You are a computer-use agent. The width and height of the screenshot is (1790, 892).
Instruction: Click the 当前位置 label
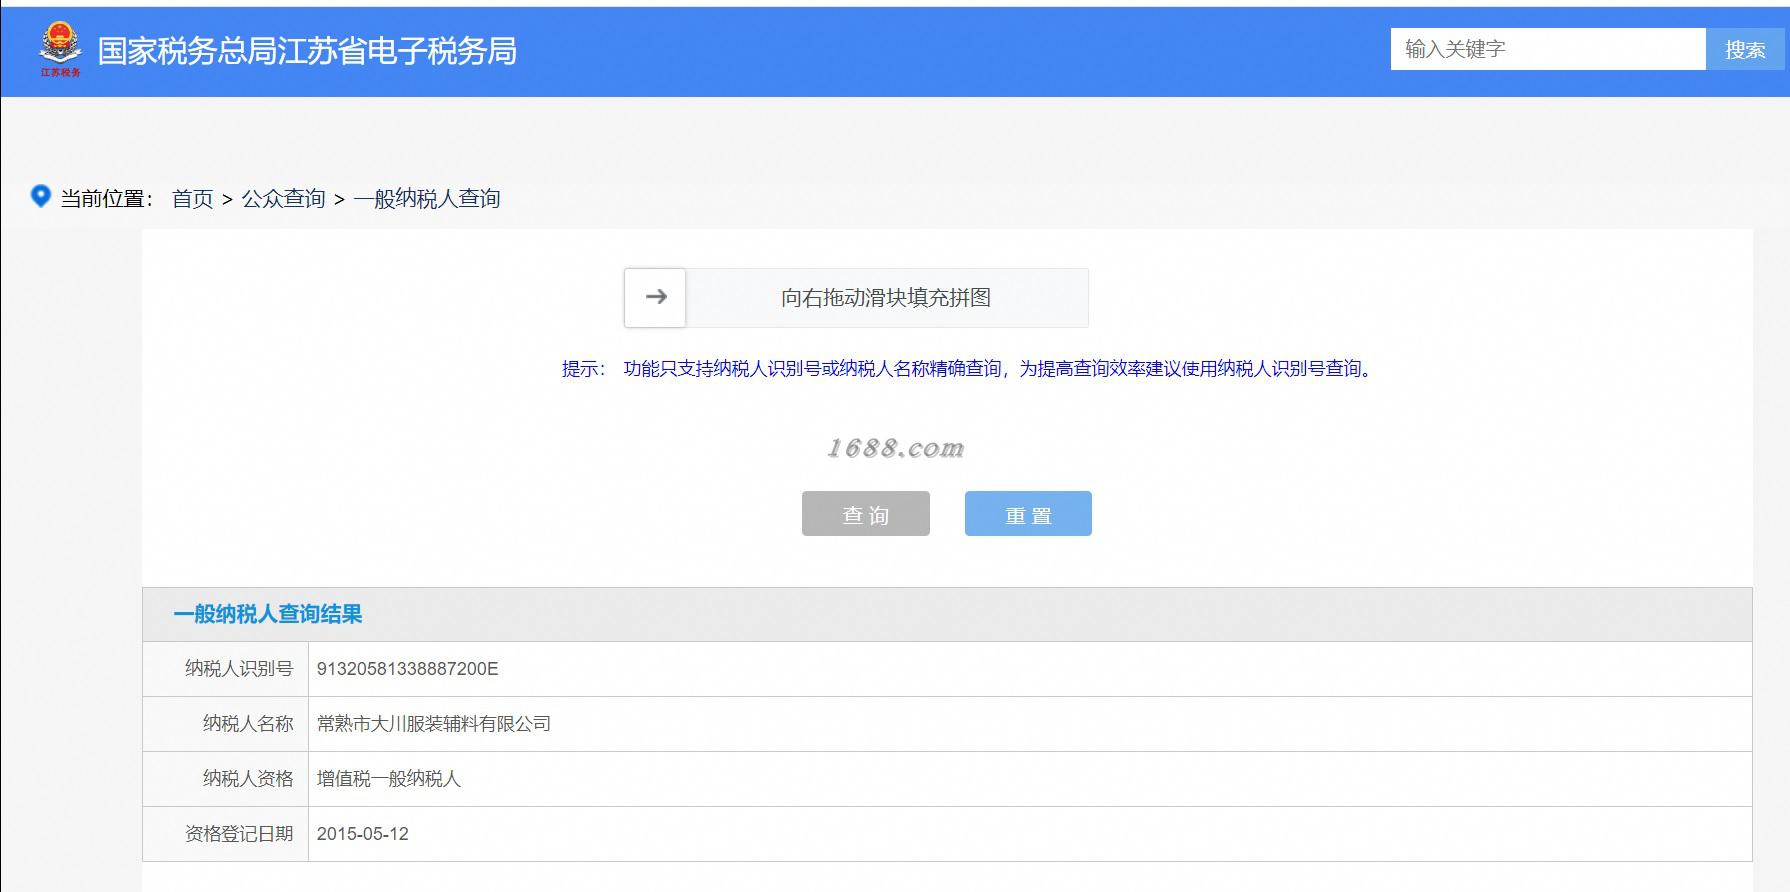[x=107, y=199]
